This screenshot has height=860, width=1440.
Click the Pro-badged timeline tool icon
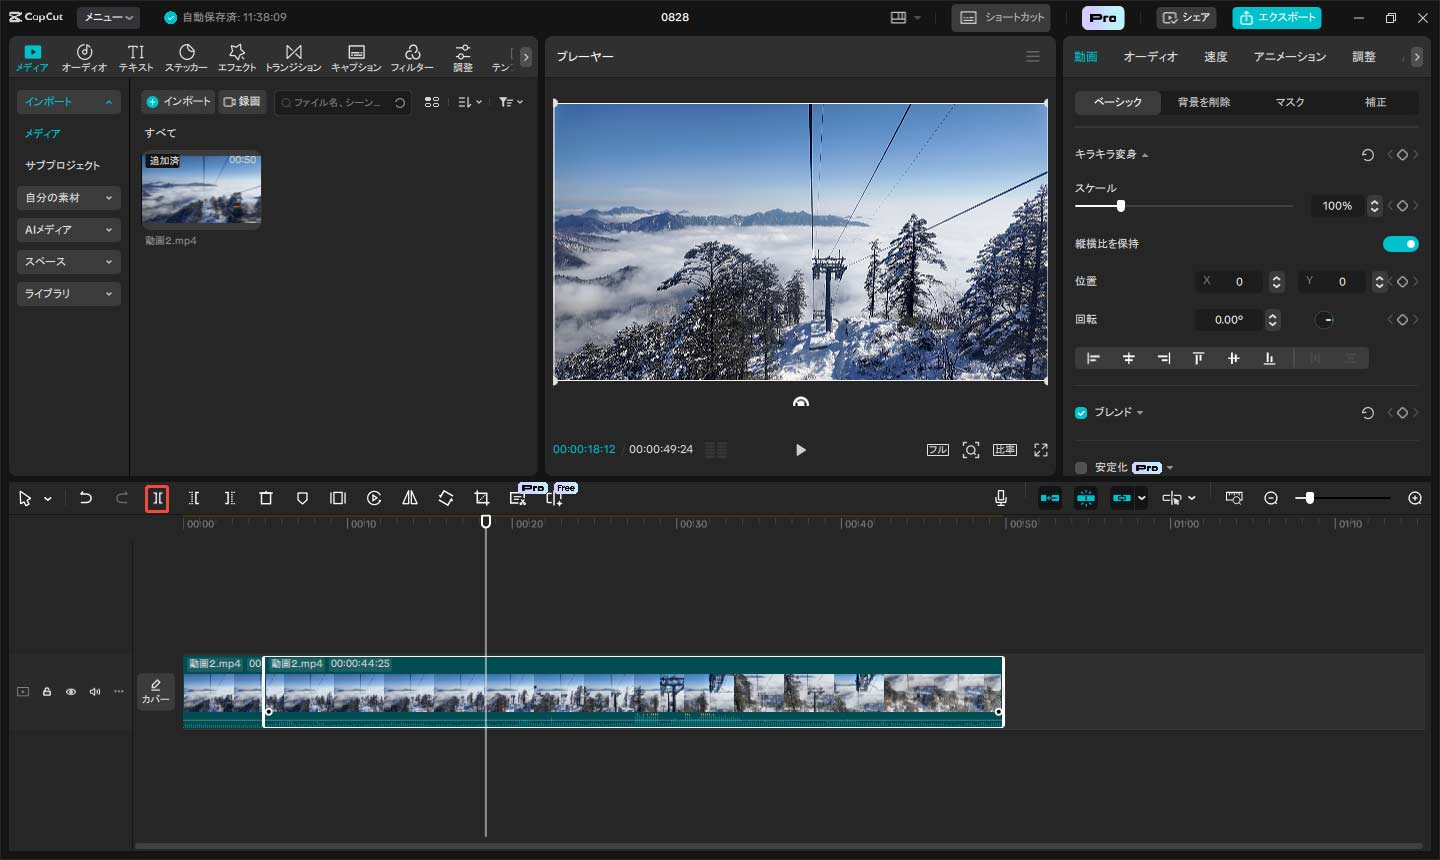coord(518,498)
